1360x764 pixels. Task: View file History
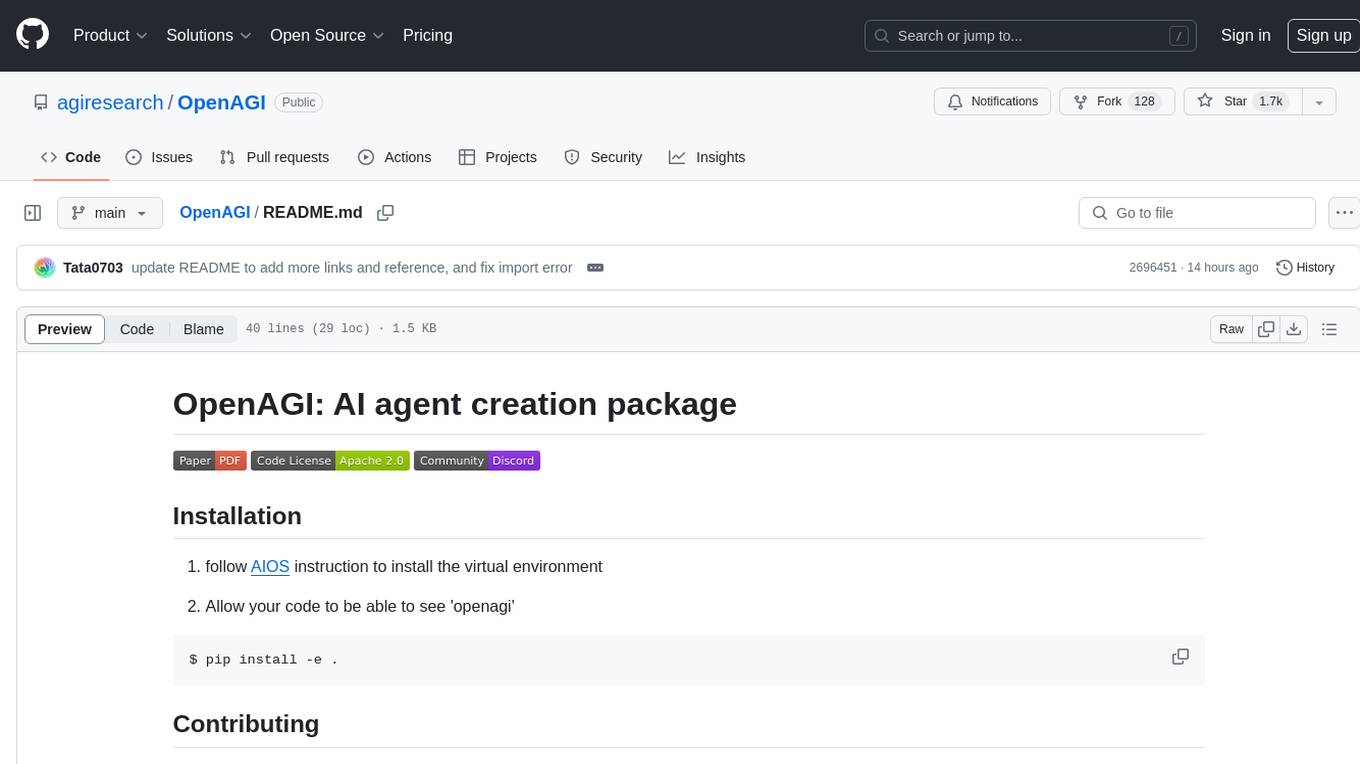1305,268
